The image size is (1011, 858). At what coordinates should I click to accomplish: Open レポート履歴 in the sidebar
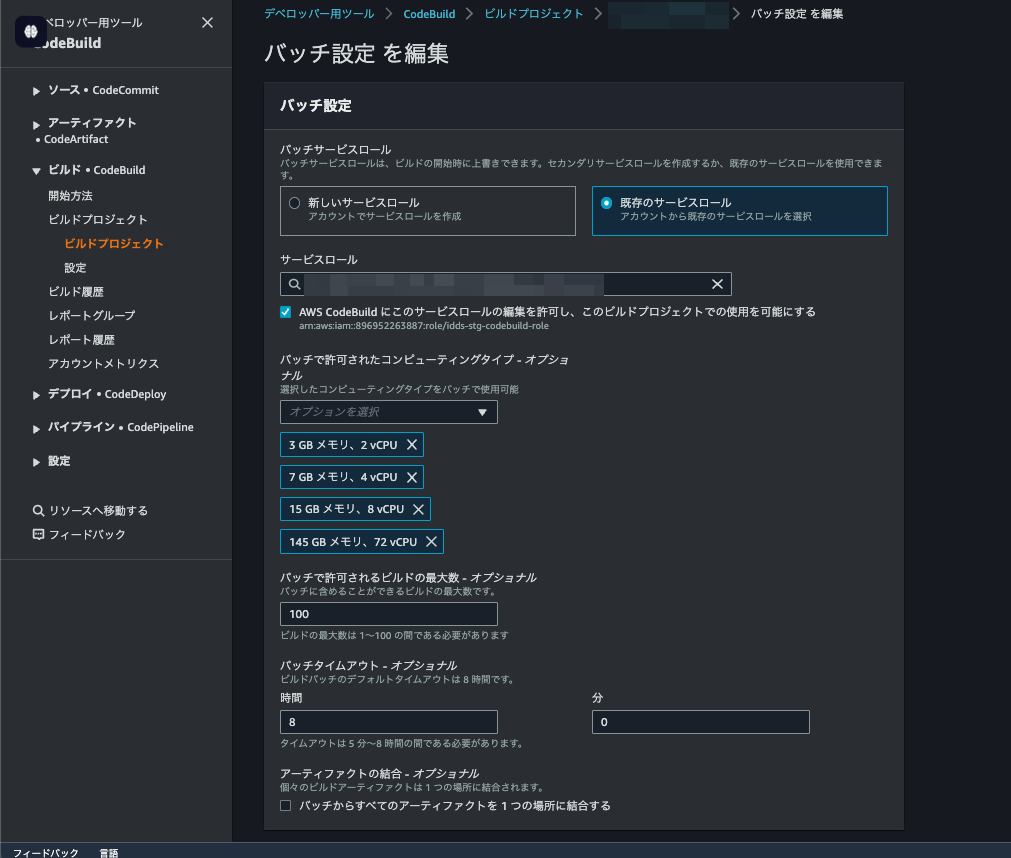click(x=81, y=340)
